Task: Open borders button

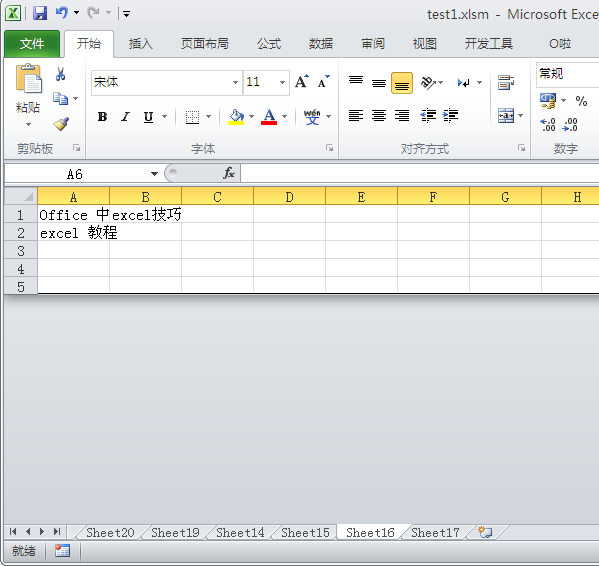Action: pyautogui.click(x=192, y=117)
